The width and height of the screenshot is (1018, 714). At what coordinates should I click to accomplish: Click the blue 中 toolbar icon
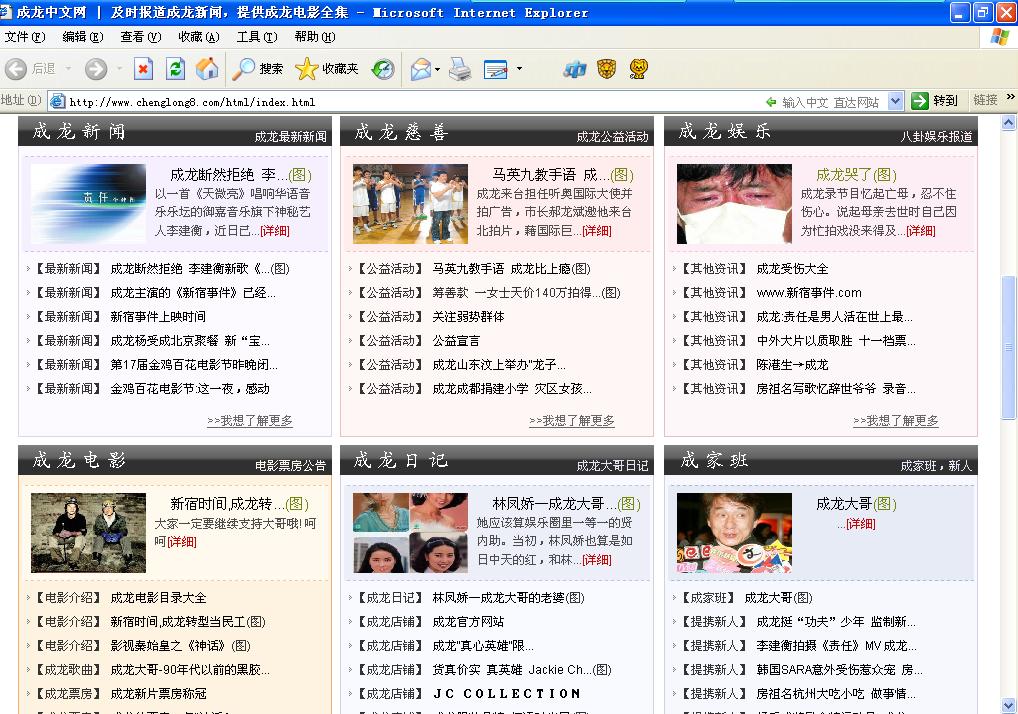pos(575,69)
